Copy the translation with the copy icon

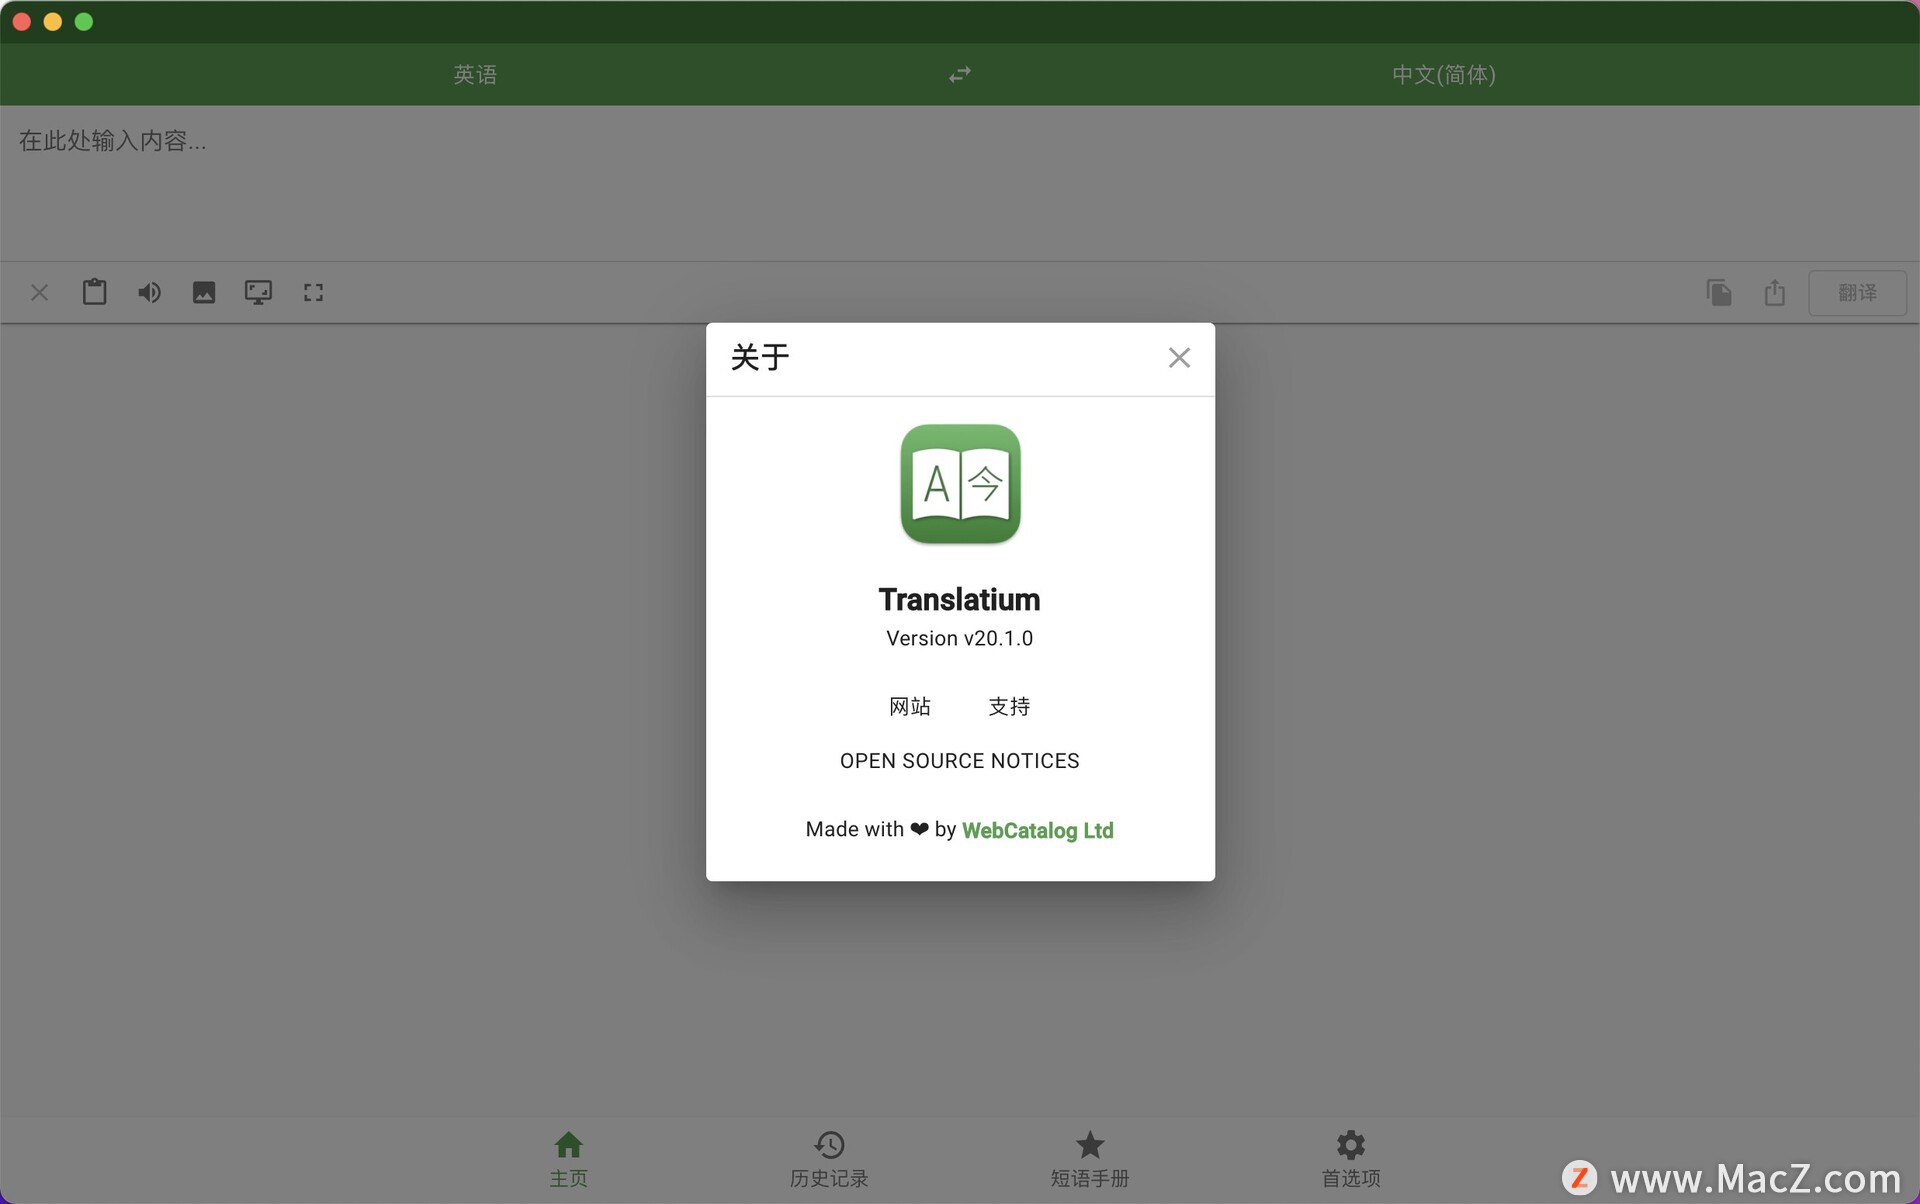1719,293
